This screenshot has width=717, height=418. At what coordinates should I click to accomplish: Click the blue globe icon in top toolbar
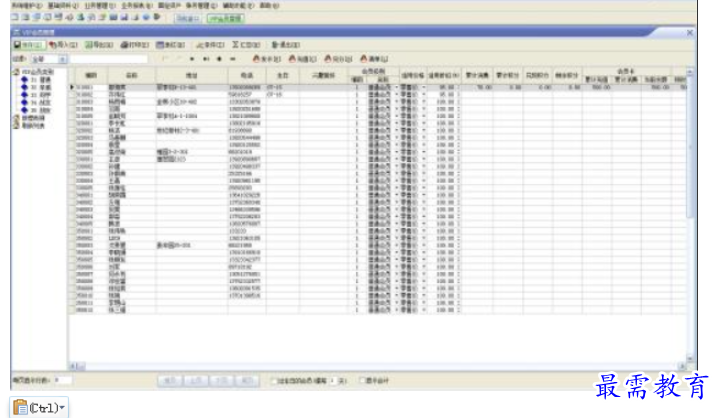146,17
